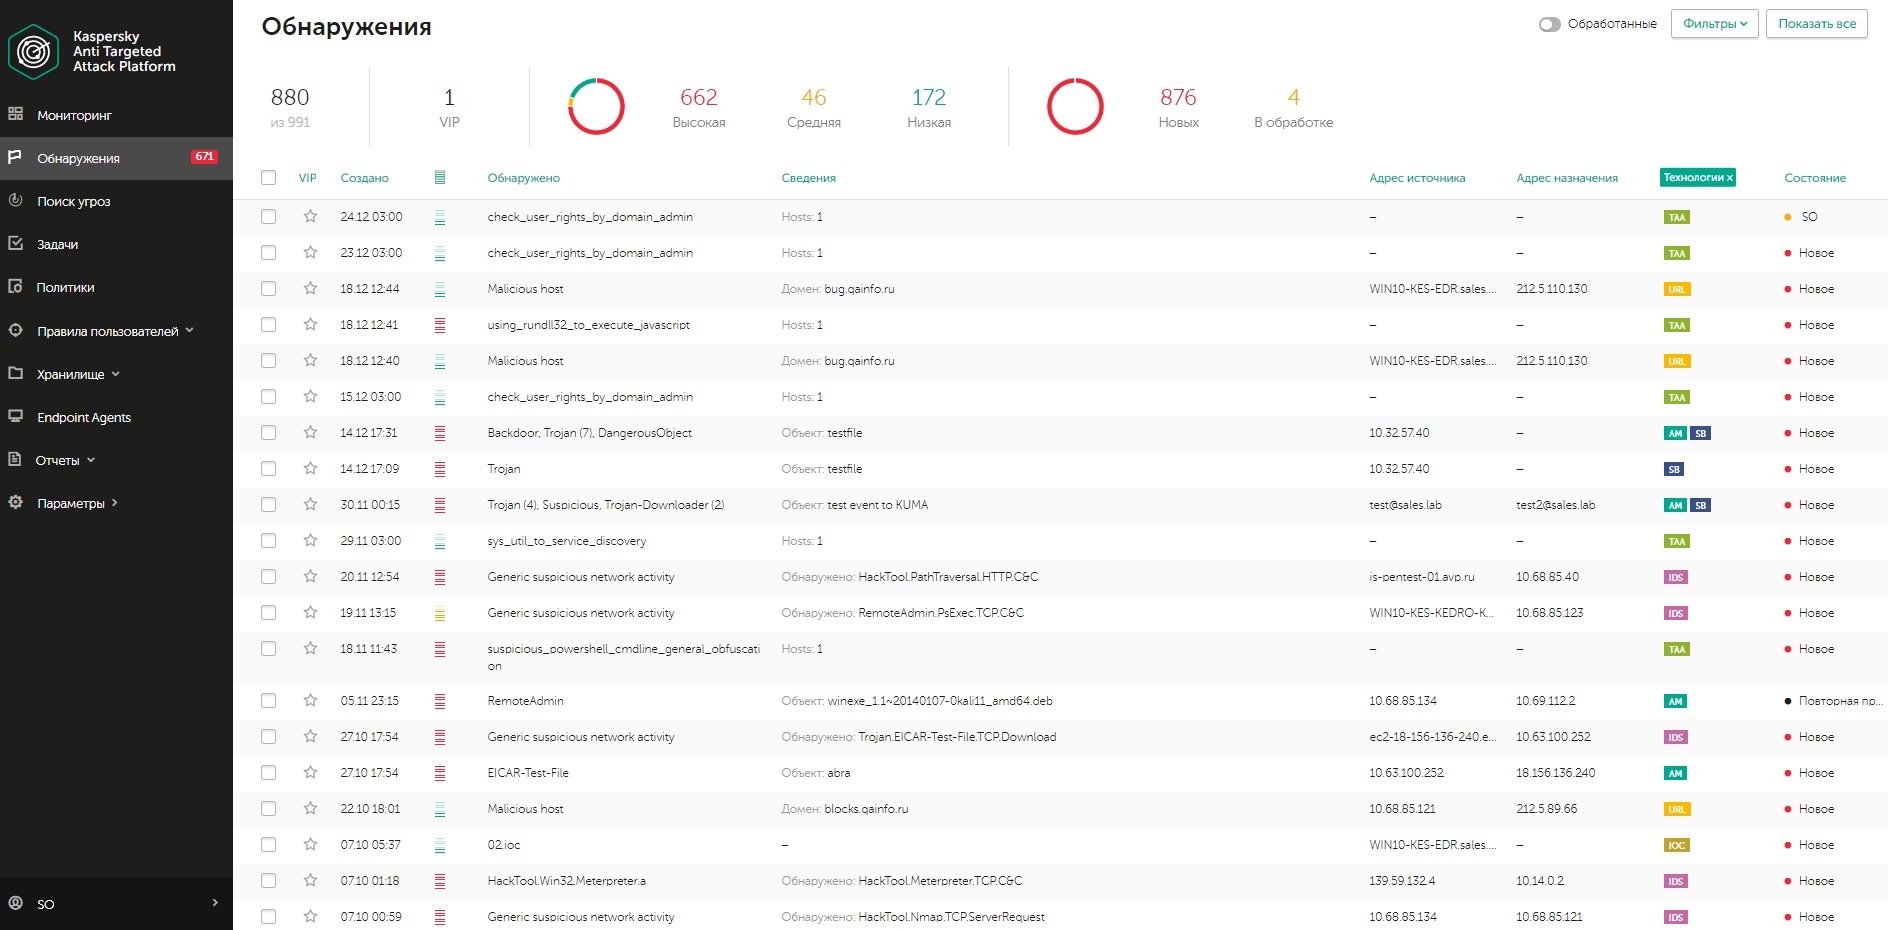Select checkbox for the Trojan 14.12 17:09 row
The width and height of the screenshot is (1888, 930).
[268, 469]
